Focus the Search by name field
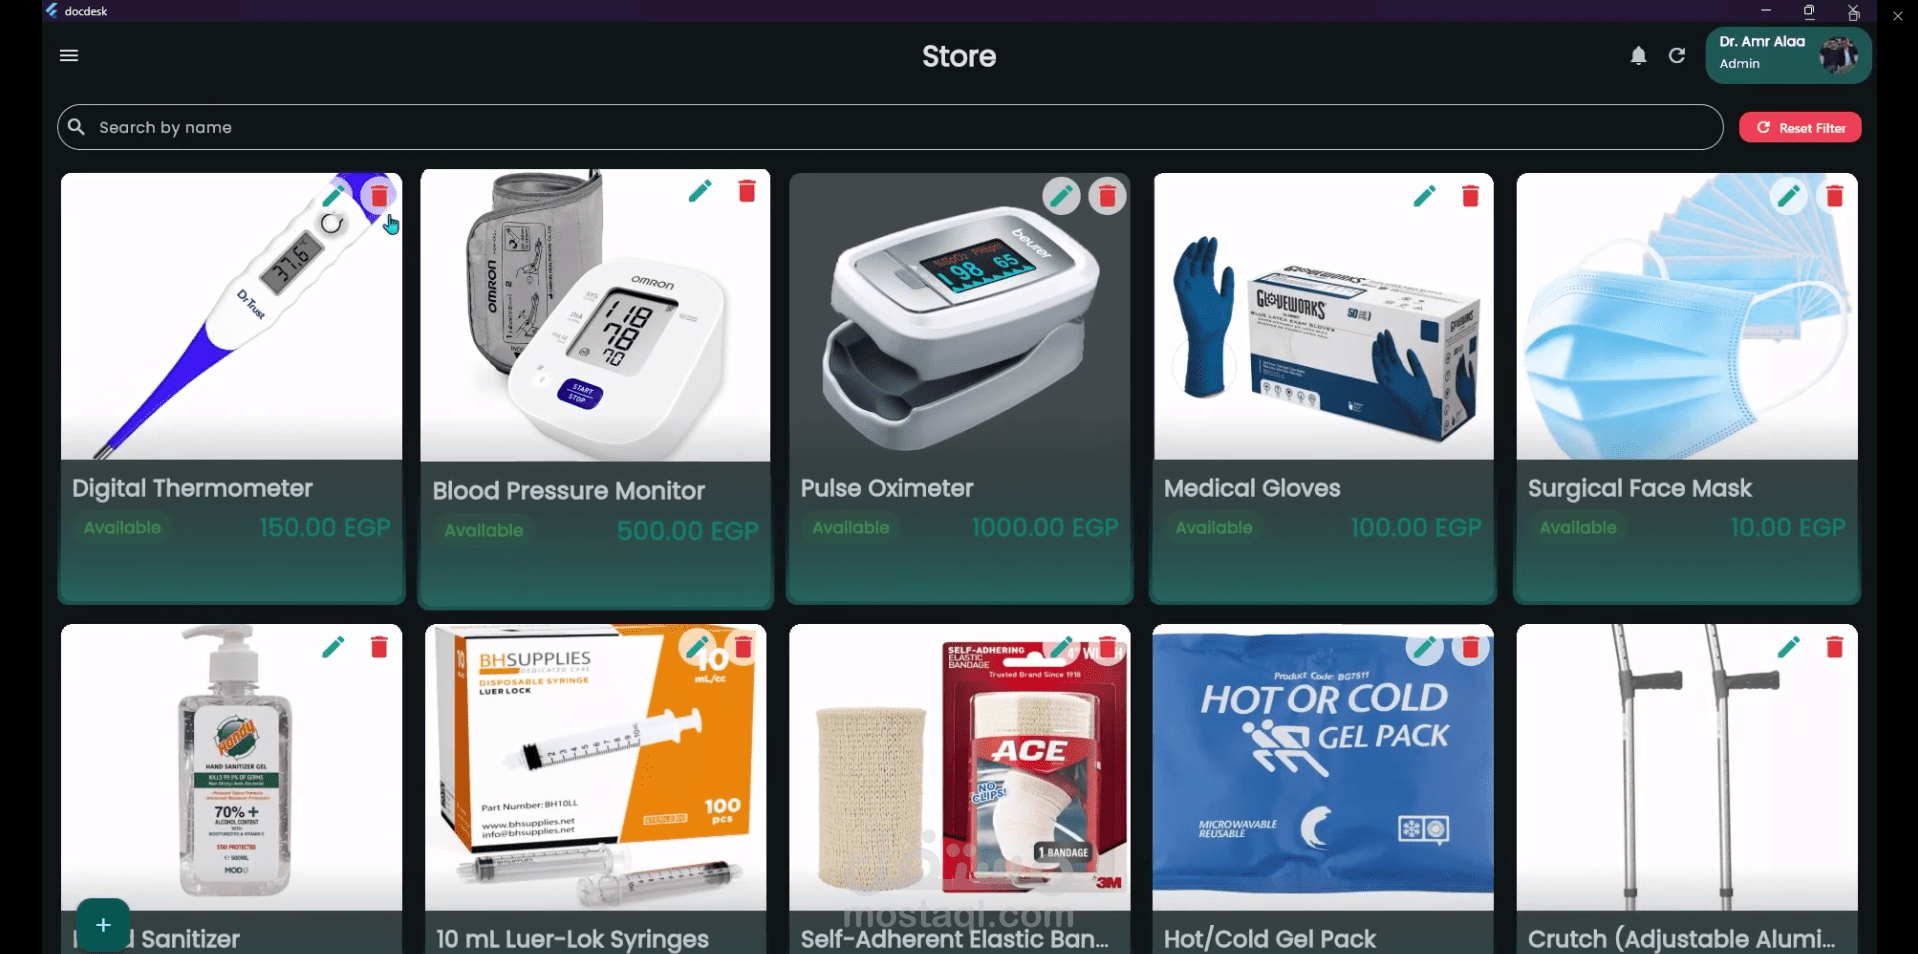Viewport: 1918px width, 954px height. point(890,128)
